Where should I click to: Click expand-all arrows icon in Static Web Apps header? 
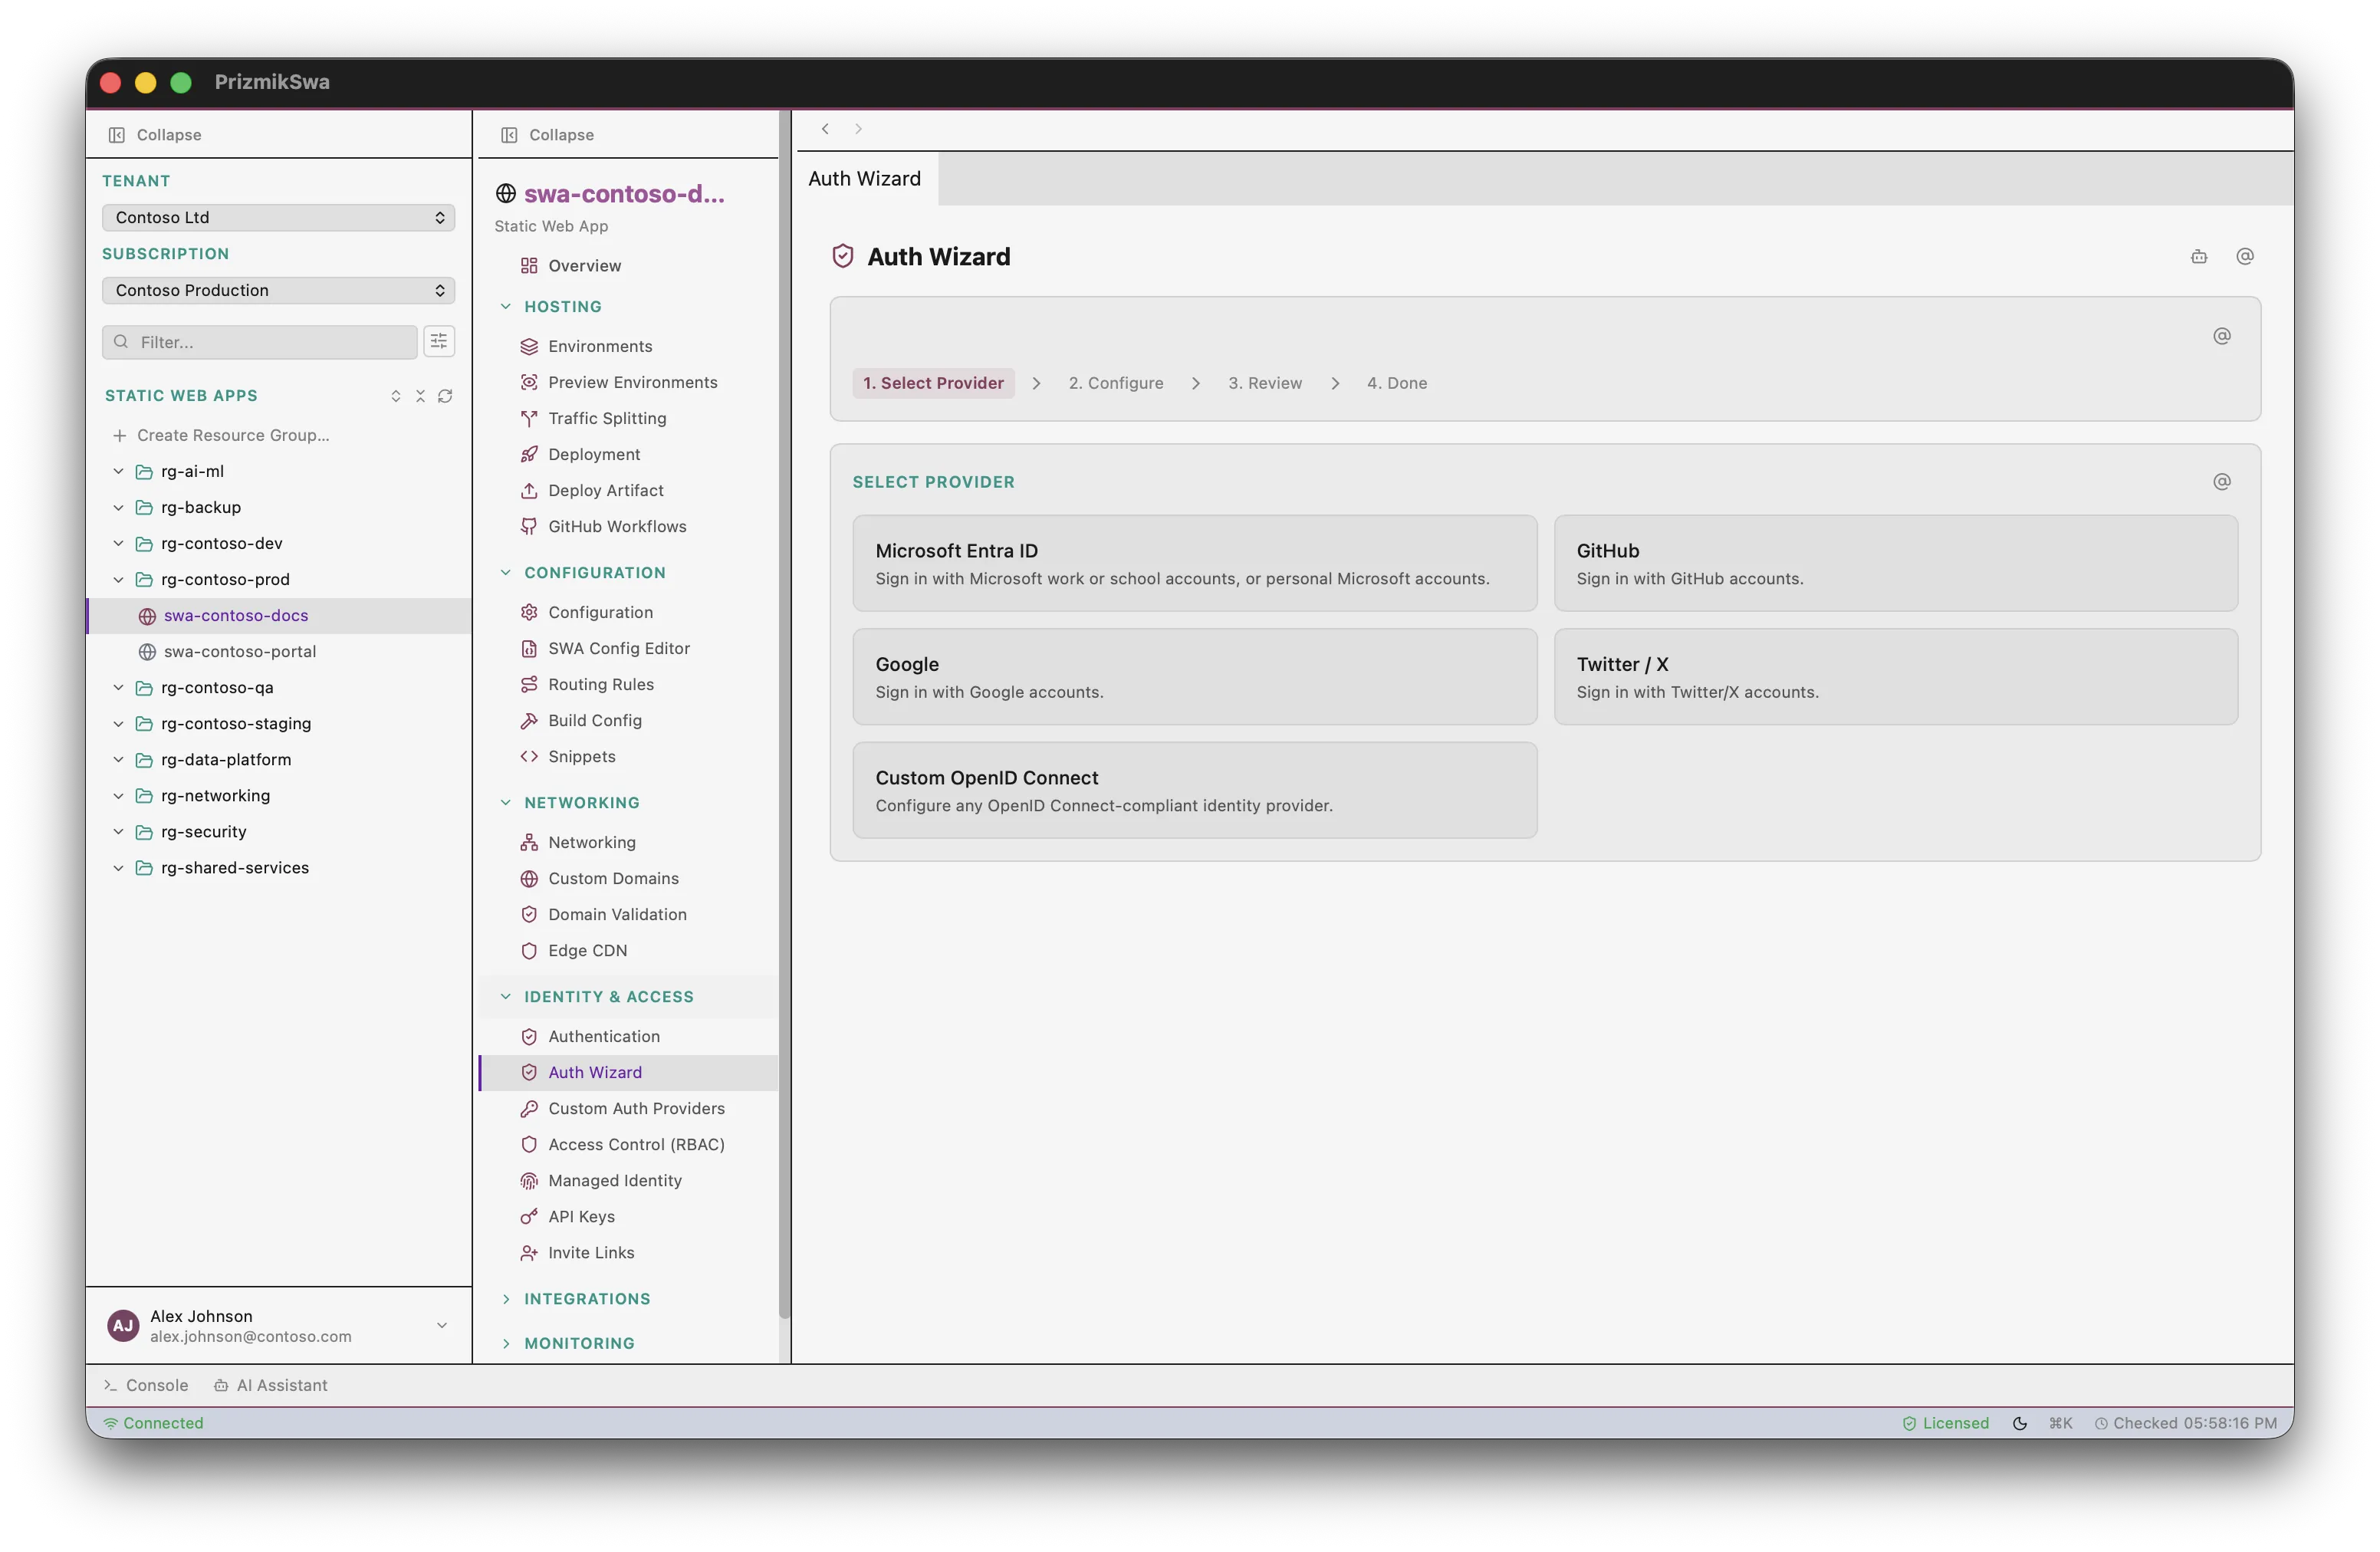(395, 396)
